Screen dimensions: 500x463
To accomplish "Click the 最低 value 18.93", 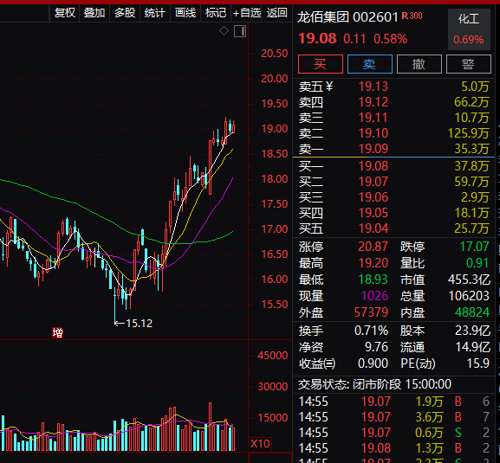I will pyautogui.click(x=373, y=279).
